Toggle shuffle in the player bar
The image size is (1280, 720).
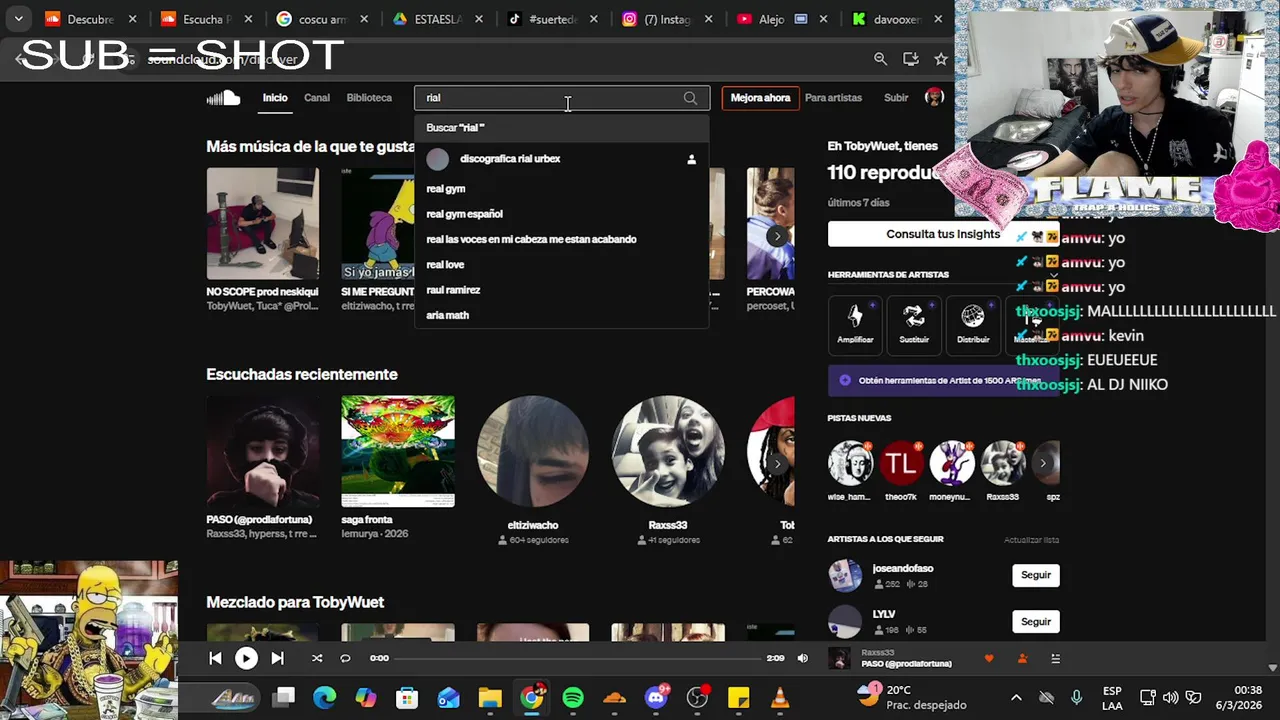317,658
